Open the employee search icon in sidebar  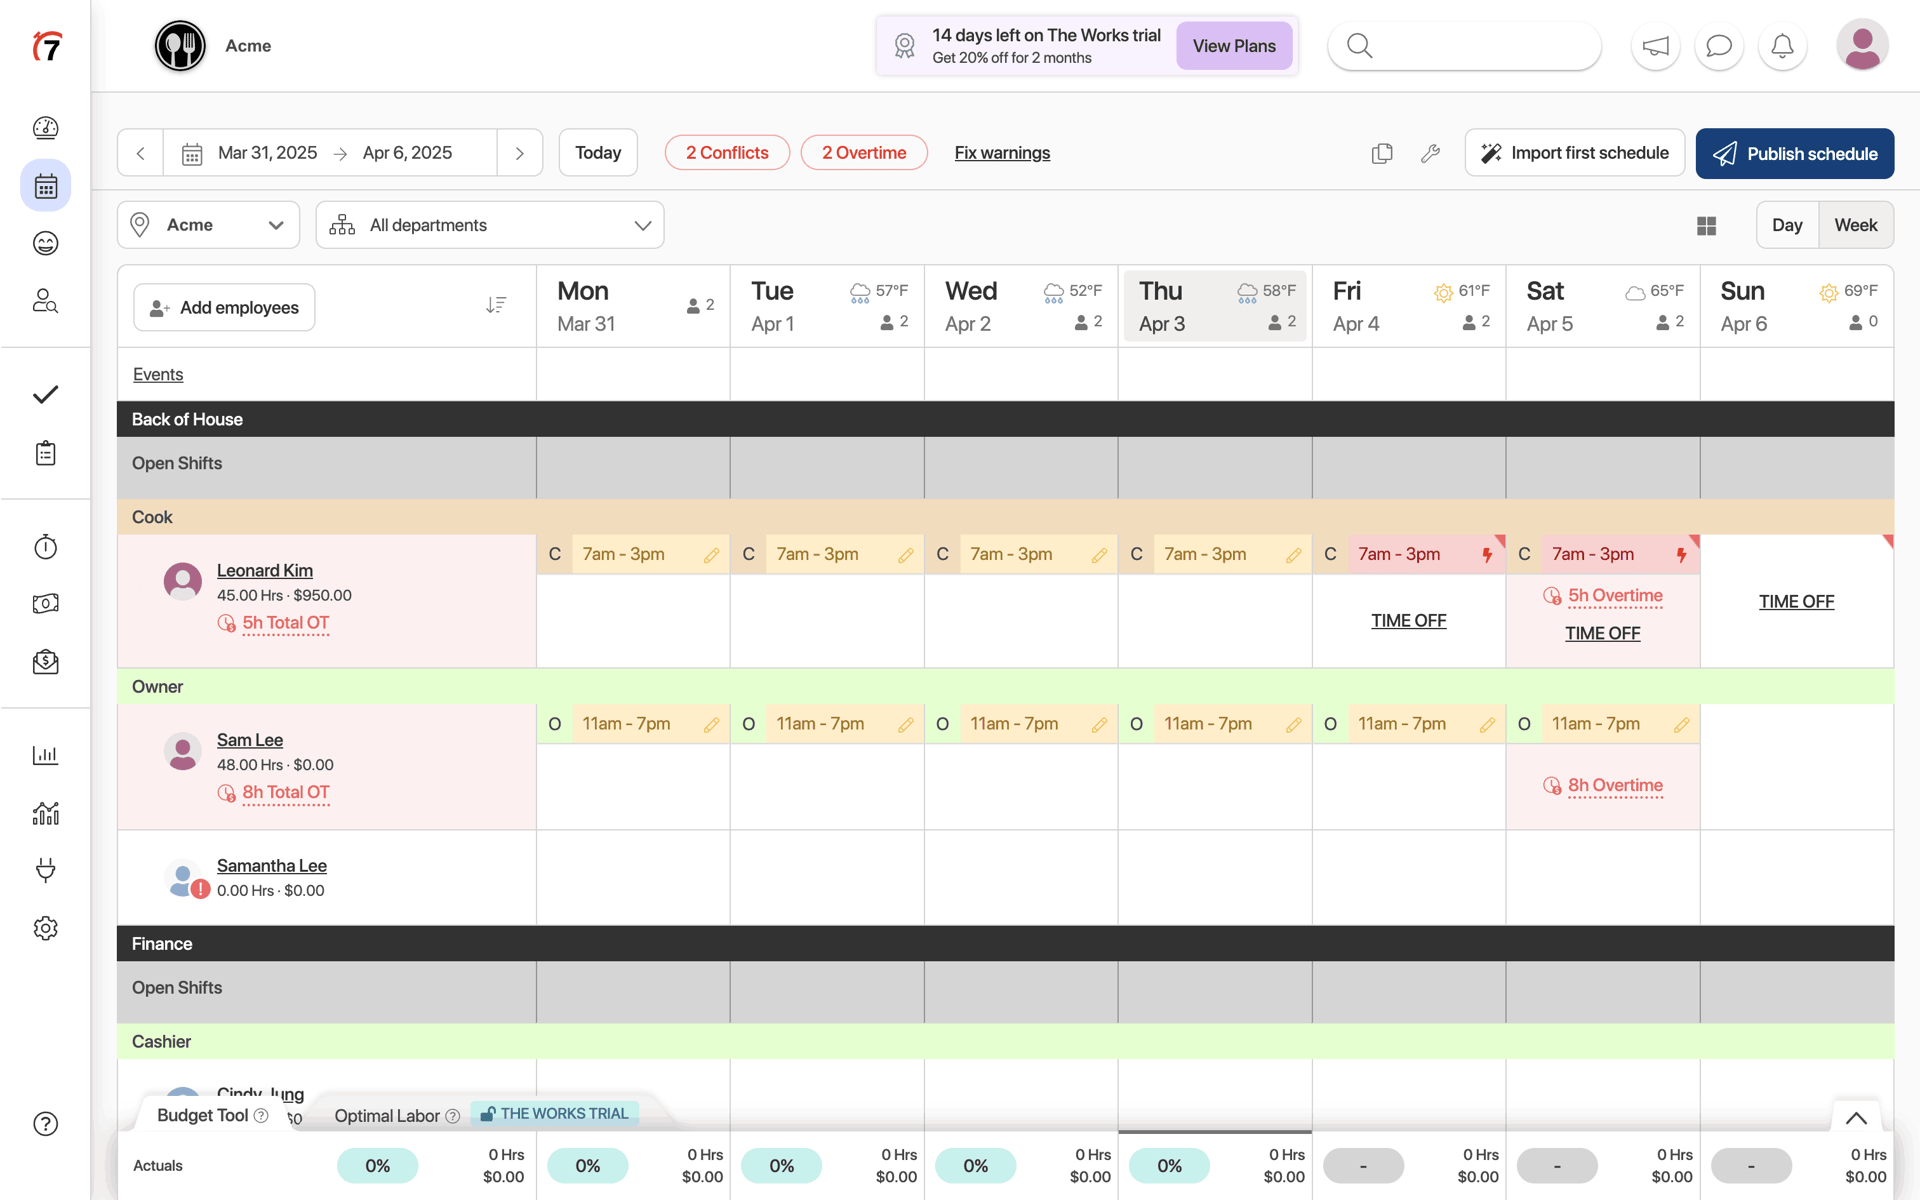click(x=46, y=301)
